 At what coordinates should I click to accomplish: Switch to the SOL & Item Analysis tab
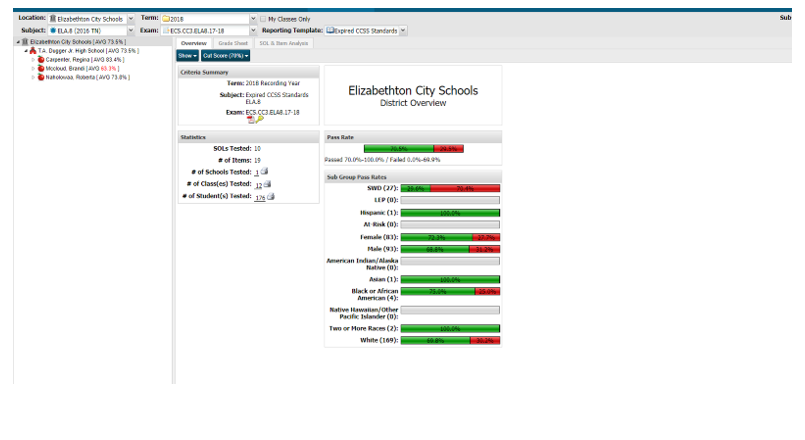coord(283,43)
